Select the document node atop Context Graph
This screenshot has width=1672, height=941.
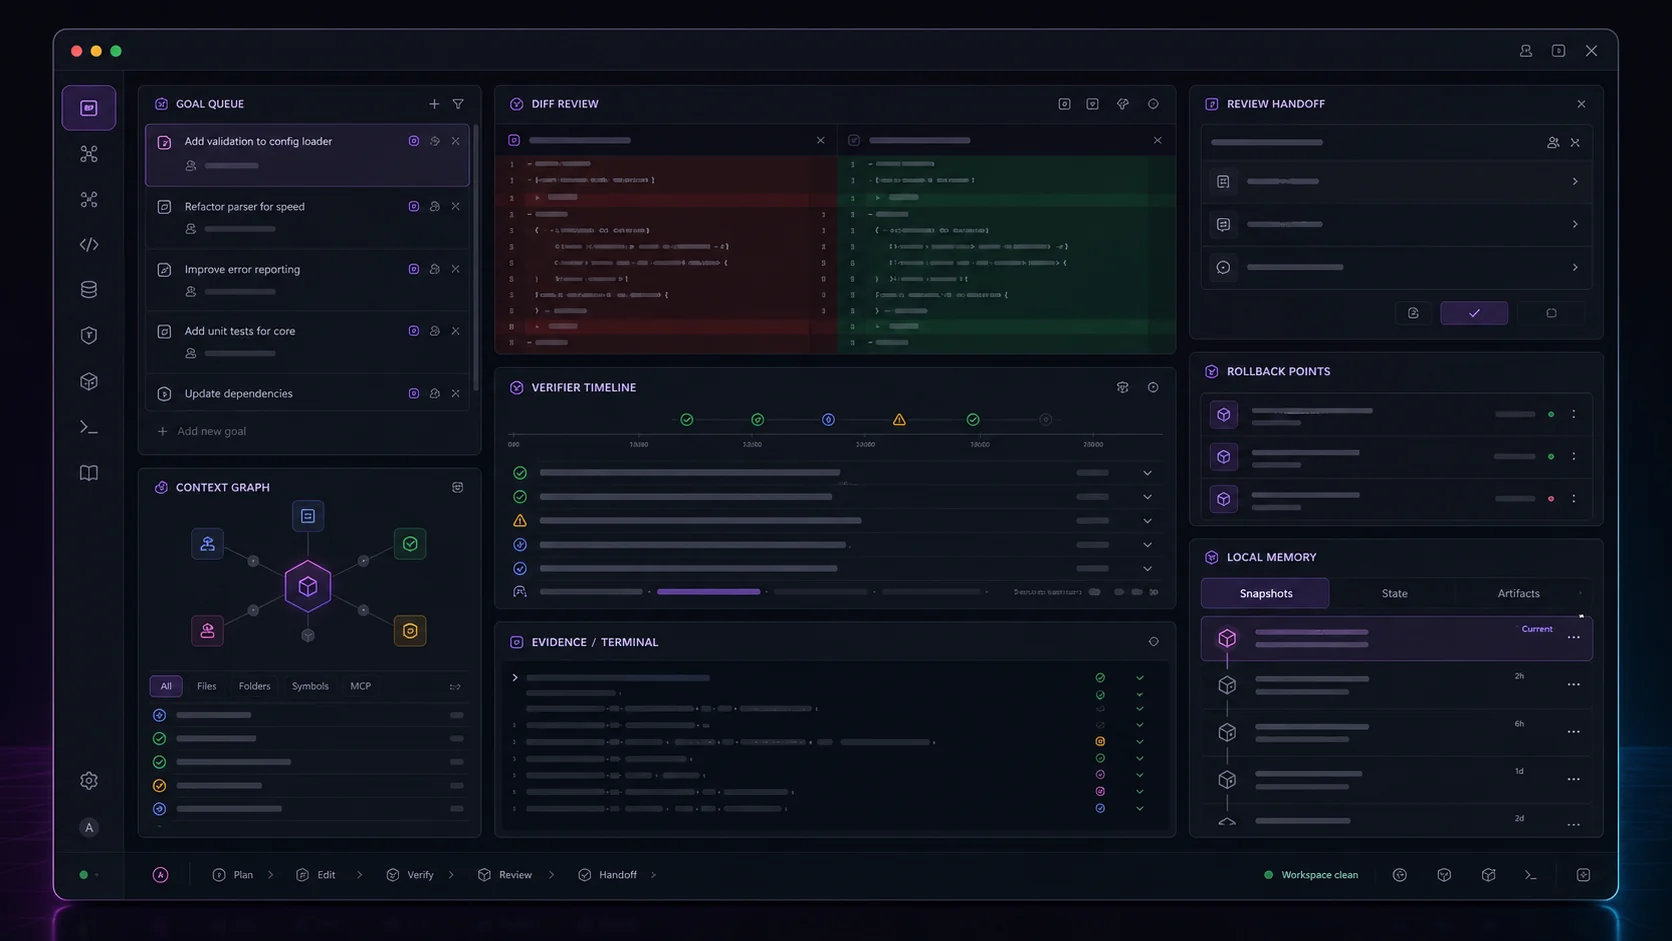coord(308,516)
